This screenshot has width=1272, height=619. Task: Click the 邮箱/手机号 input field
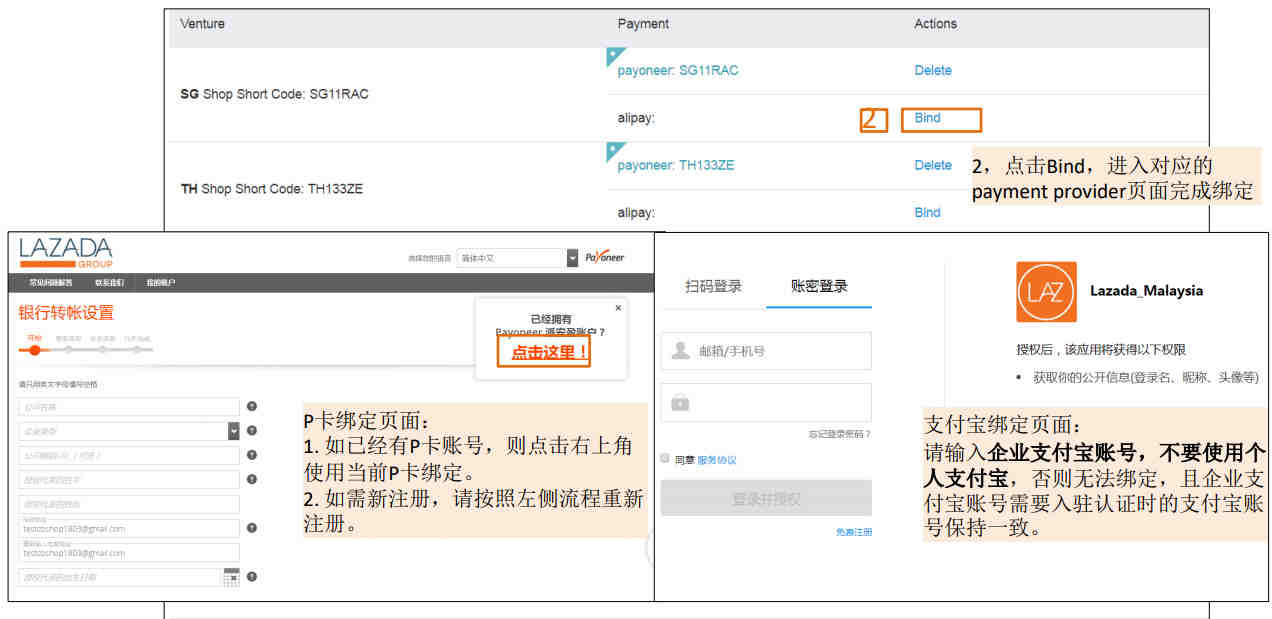click(766, 351)
